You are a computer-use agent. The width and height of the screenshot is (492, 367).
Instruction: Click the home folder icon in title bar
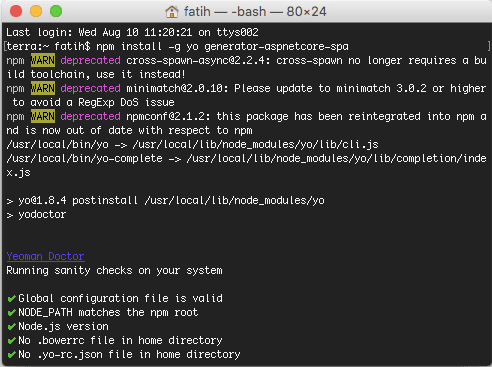tap(172, 12)
